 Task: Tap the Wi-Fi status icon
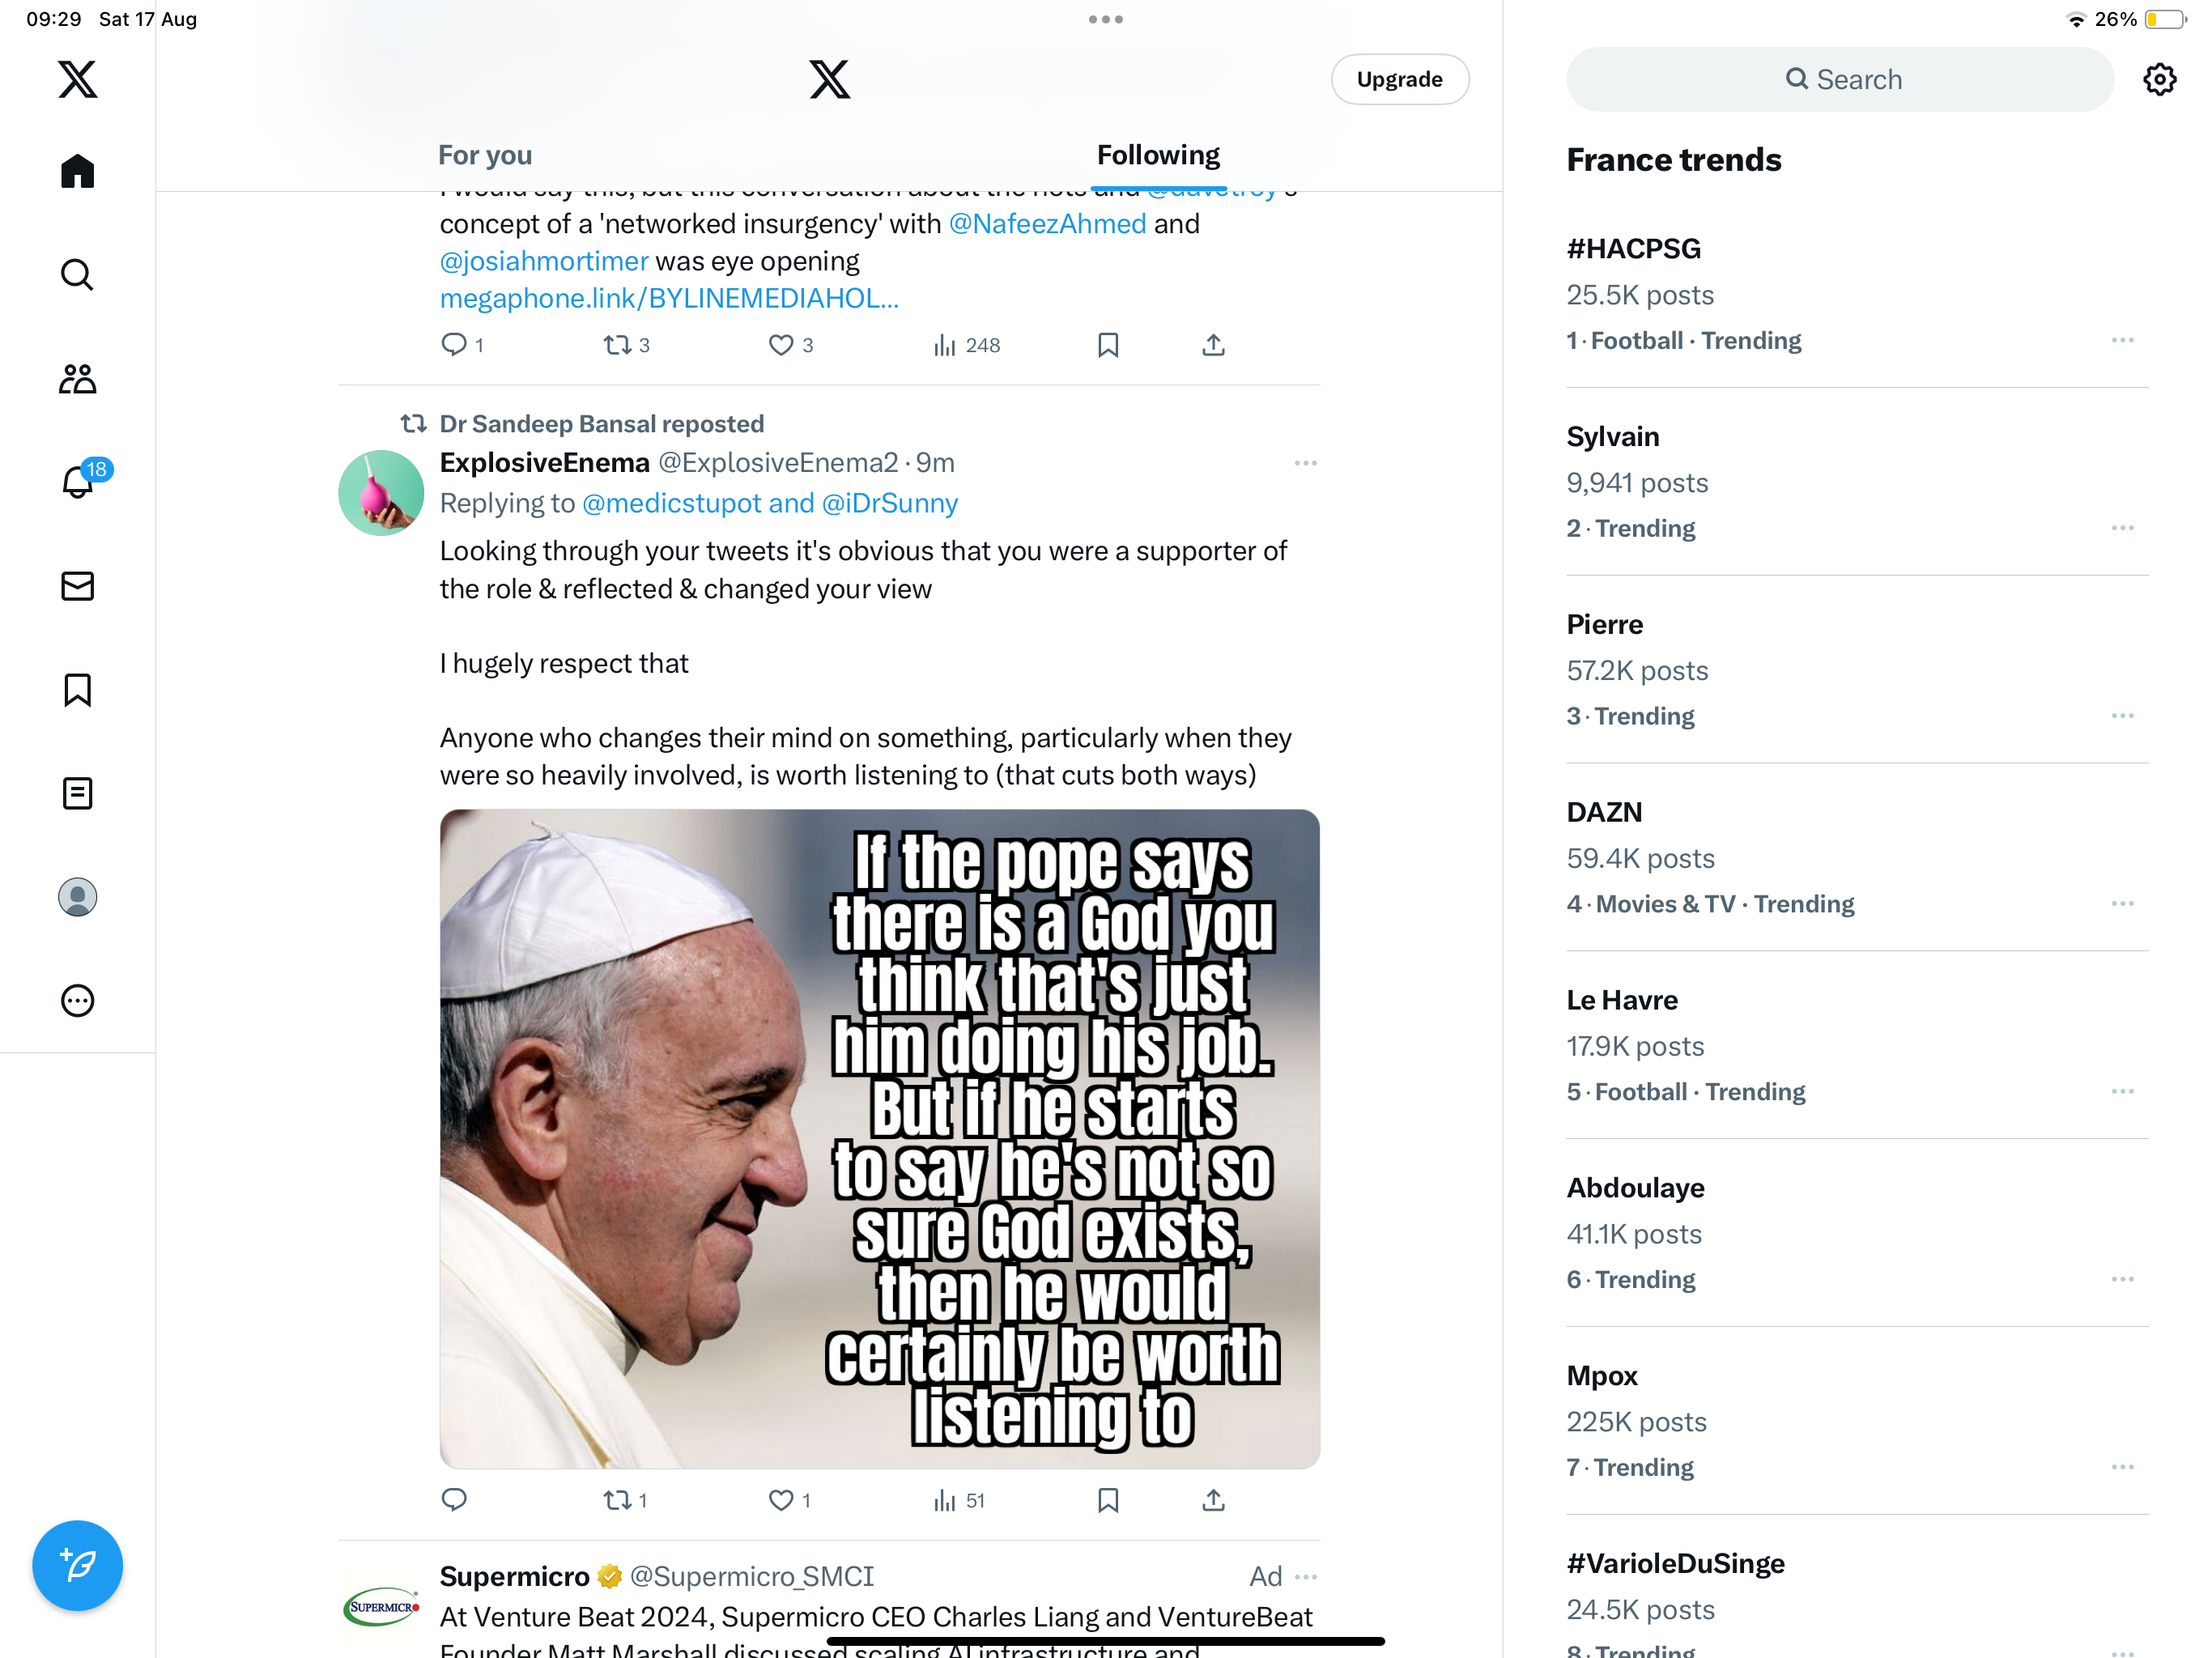click(2076, 19)
